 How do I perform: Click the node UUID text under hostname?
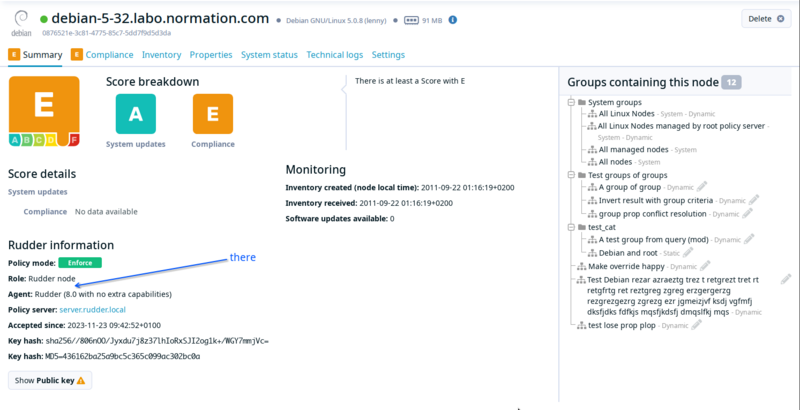coord(107,33)
